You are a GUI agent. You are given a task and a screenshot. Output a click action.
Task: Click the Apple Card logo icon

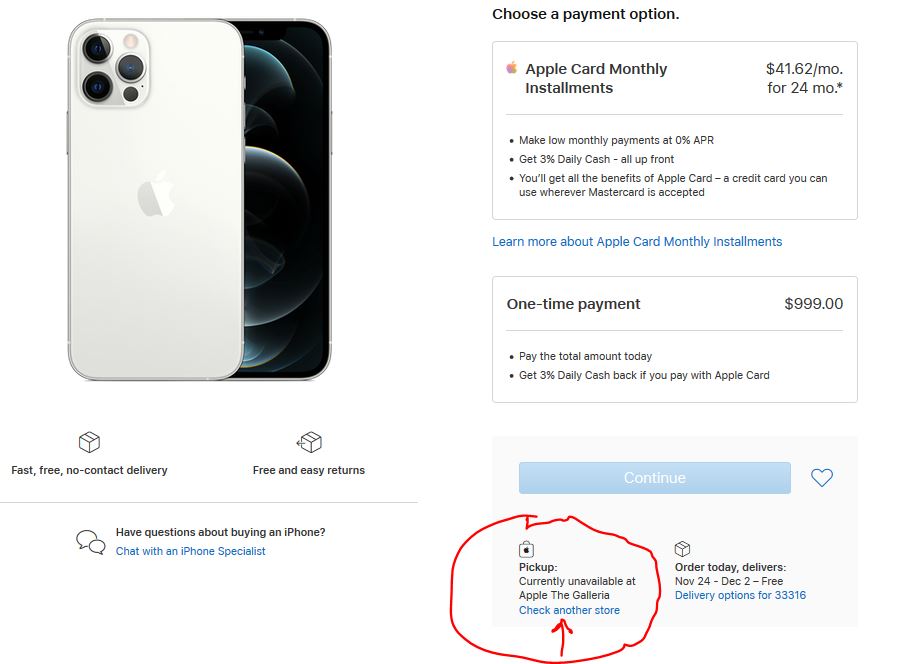tap(511, 69)
